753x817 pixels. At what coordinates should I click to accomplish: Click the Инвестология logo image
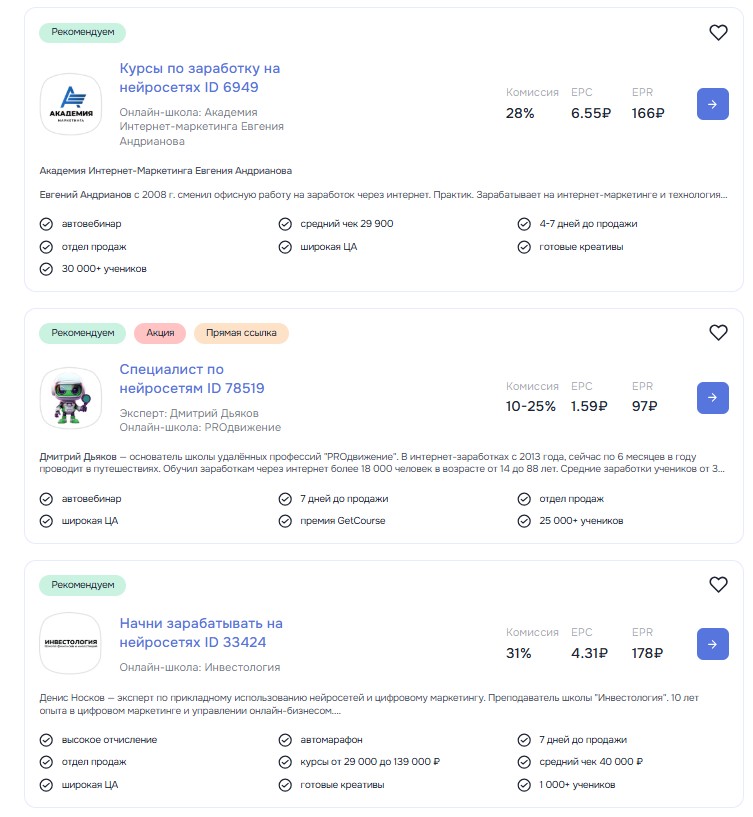coord(70,643)
